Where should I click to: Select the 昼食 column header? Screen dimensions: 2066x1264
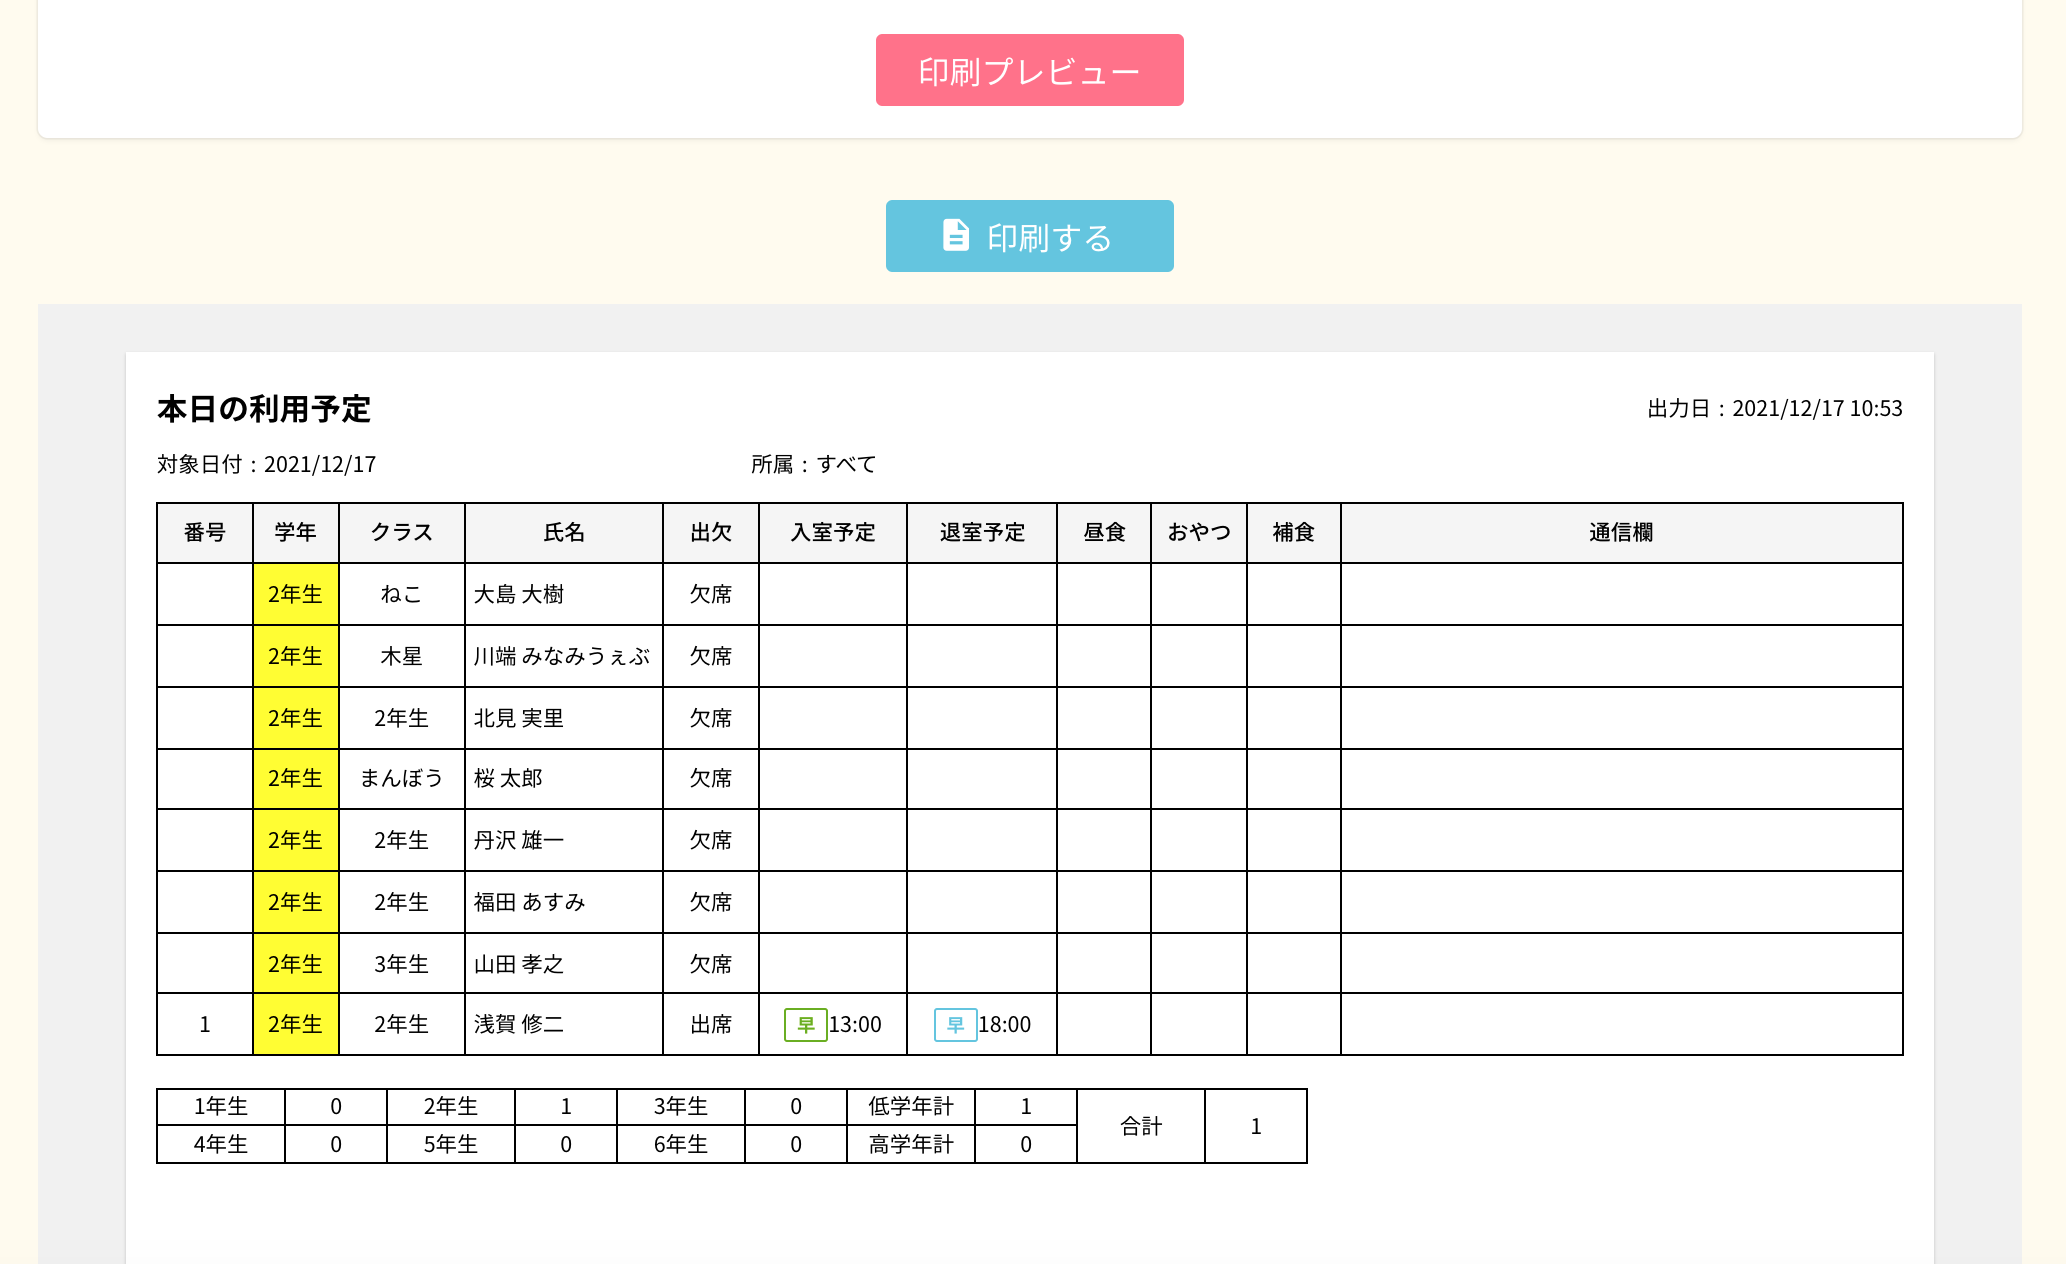pos(1104,533)
